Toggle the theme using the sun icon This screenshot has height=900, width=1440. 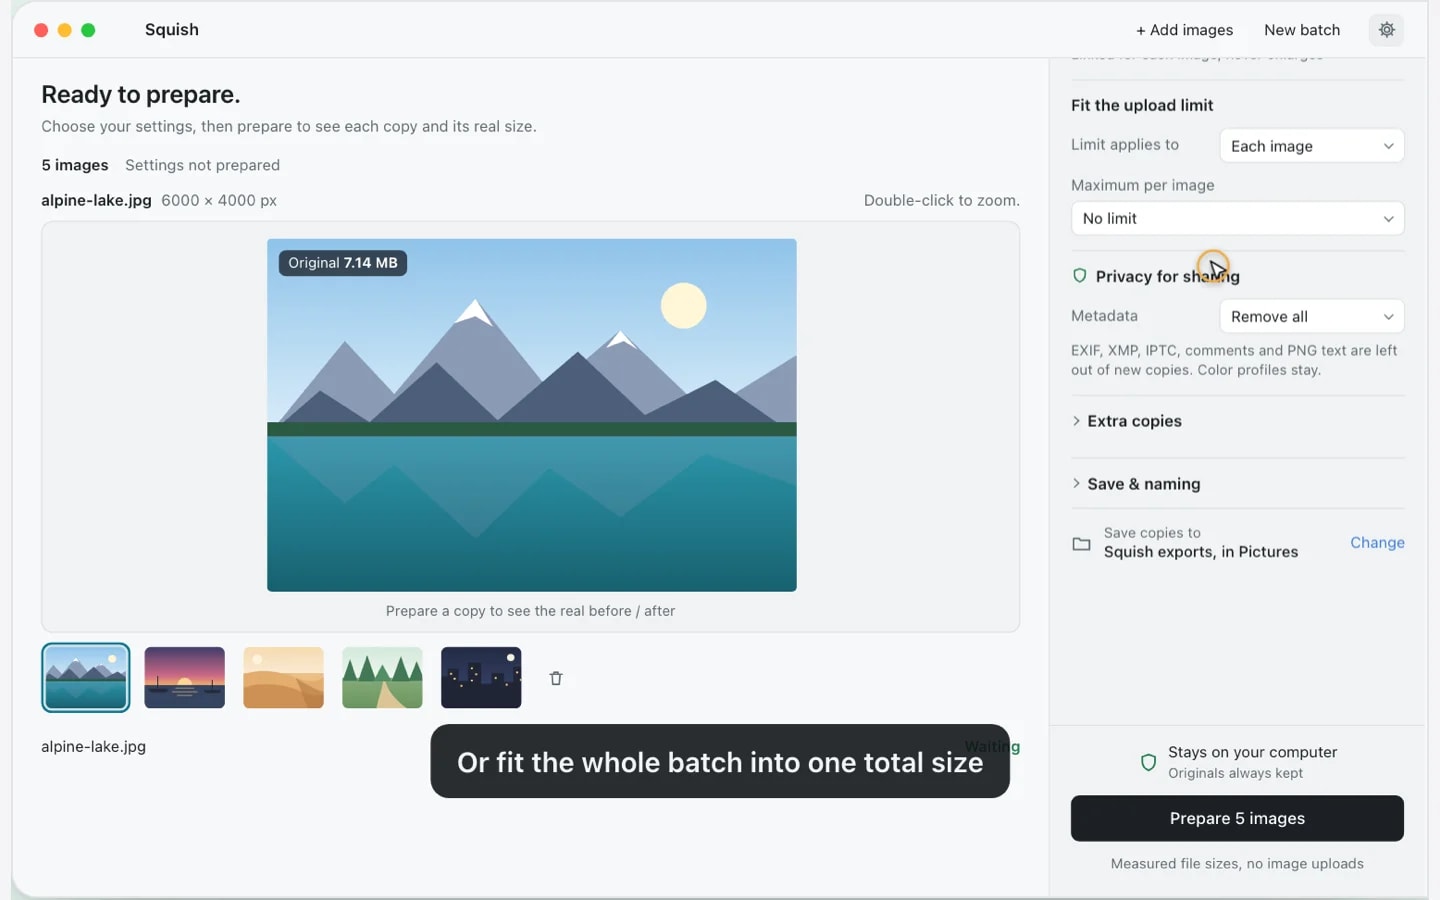tap(1386, 30)
